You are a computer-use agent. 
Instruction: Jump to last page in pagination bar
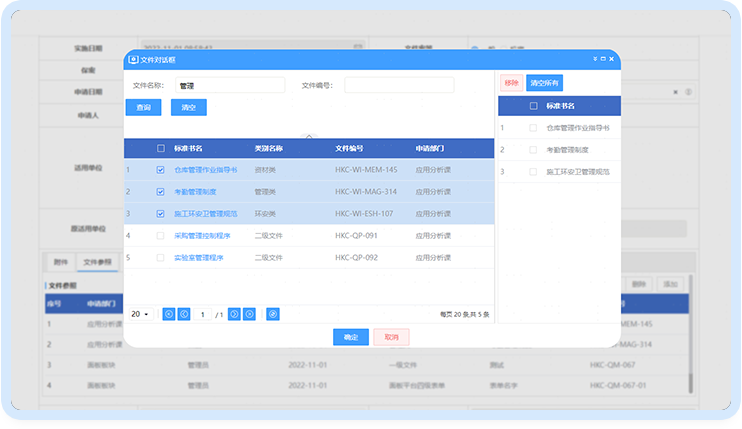(x=250, y=314)
